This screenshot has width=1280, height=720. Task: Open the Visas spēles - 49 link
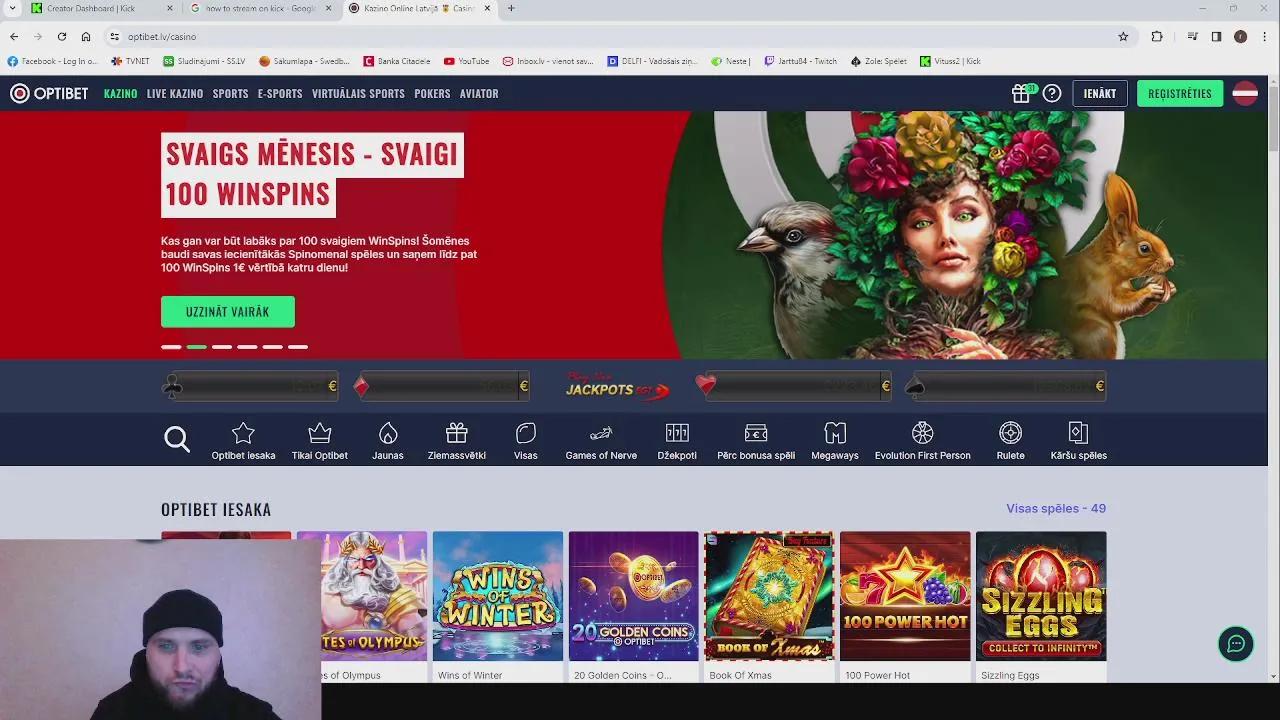(1056, 508)
